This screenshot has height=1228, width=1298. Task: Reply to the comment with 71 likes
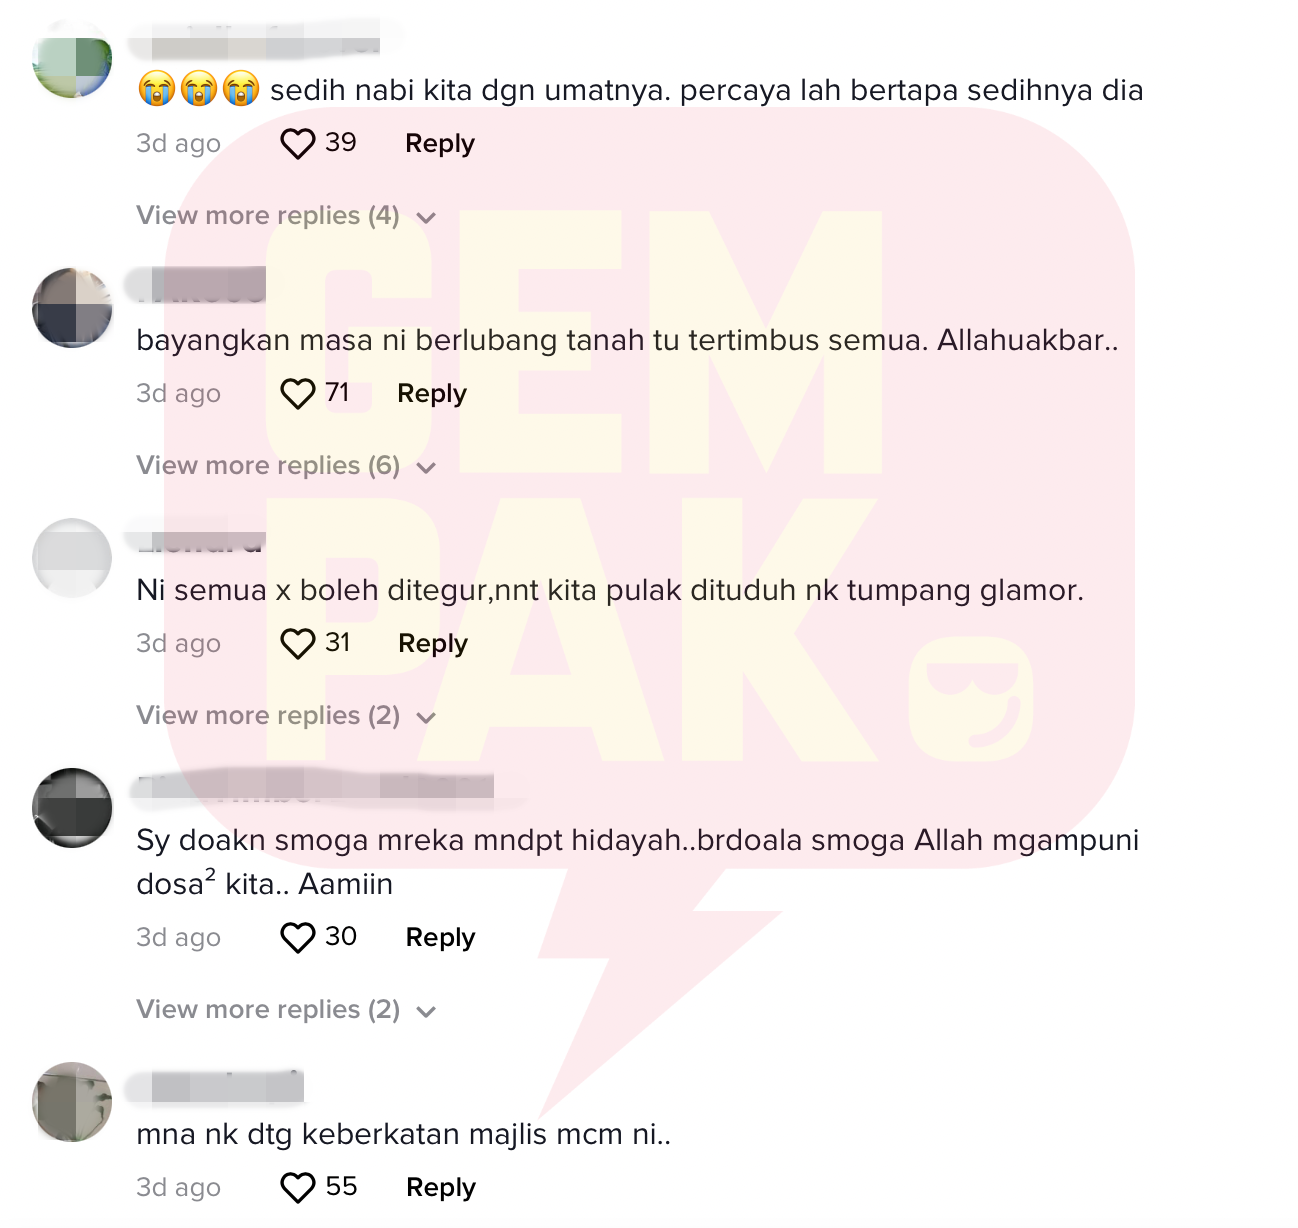(432, 394)
